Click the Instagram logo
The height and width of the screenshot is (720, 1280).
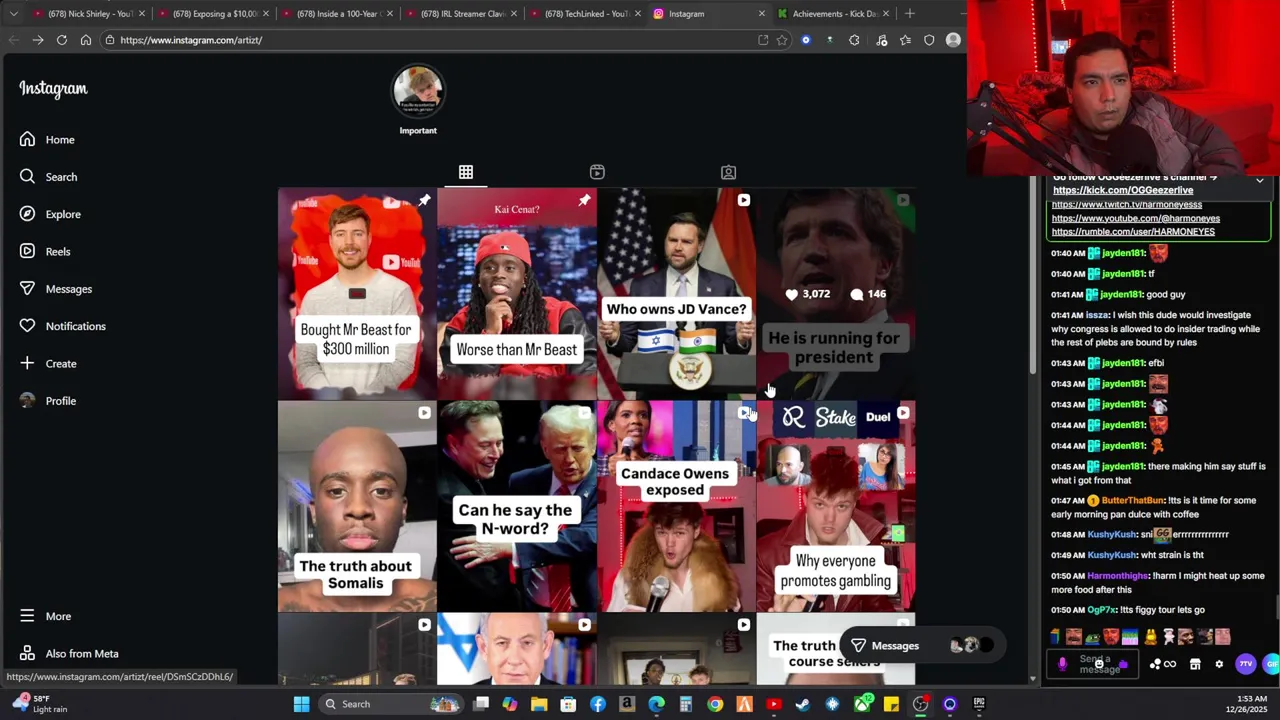(53, 89)
